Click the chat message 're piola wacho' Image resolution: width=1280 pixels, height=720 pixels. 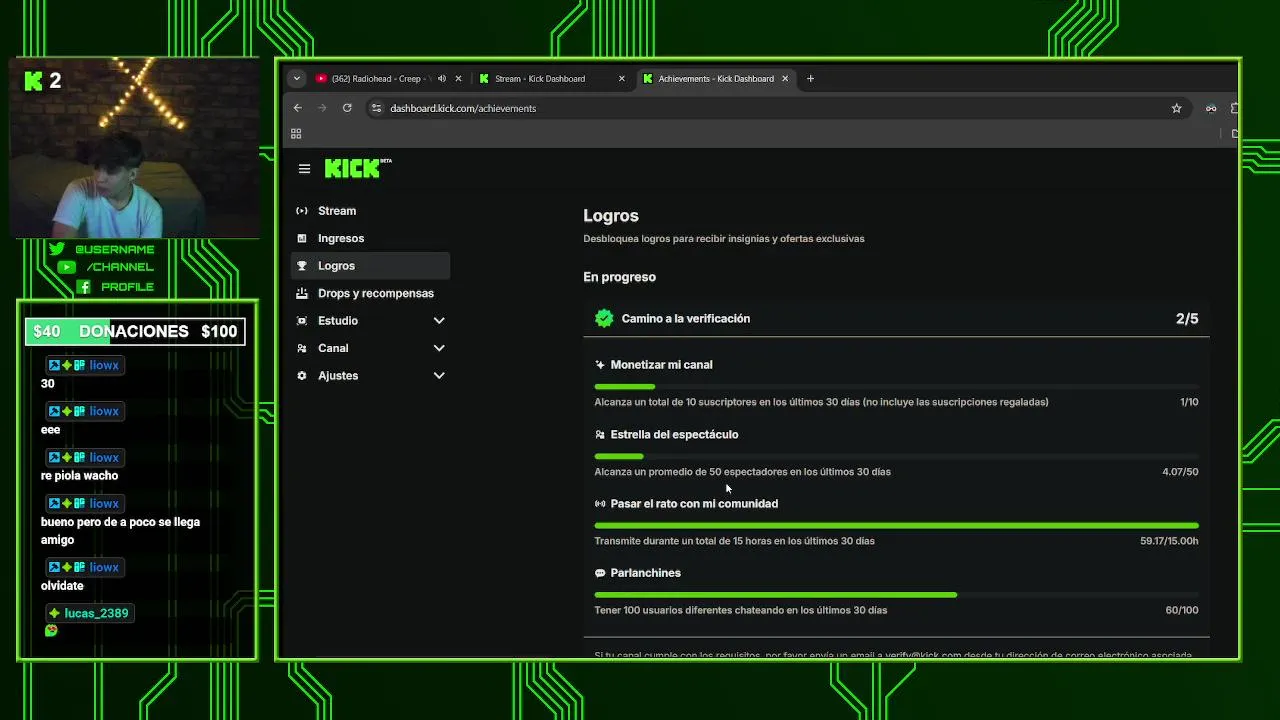coord(79,476)
